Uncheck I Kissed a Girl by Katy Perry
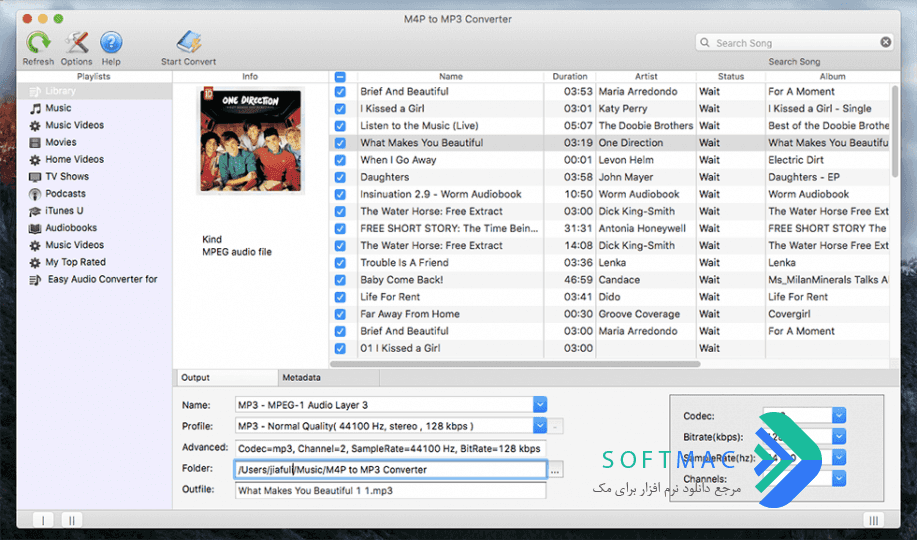 [340, 109]
